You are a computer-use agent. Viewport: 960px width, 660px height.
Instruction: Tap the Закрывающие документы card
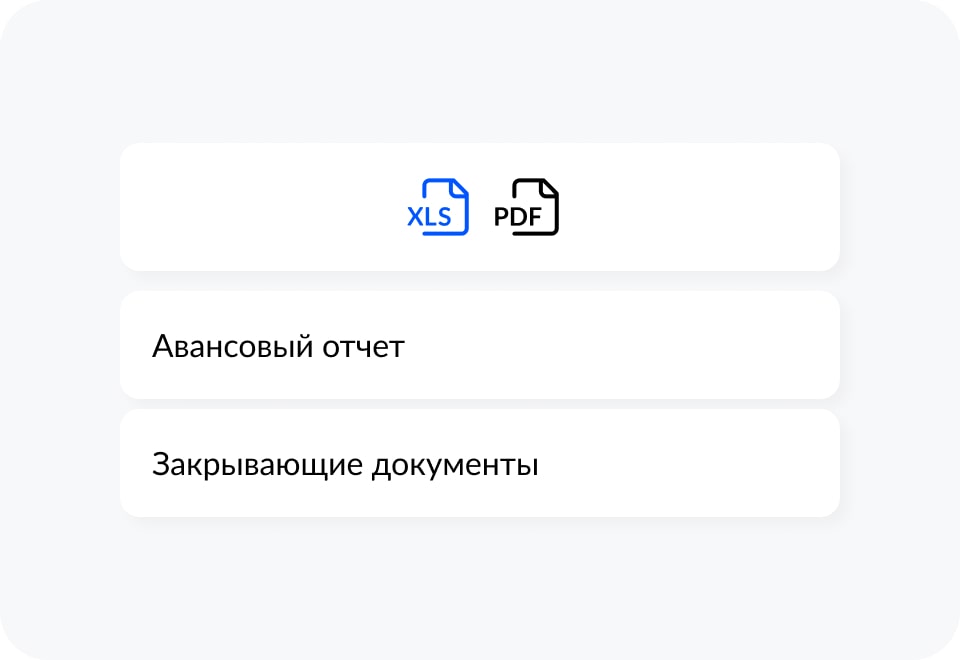479,464
